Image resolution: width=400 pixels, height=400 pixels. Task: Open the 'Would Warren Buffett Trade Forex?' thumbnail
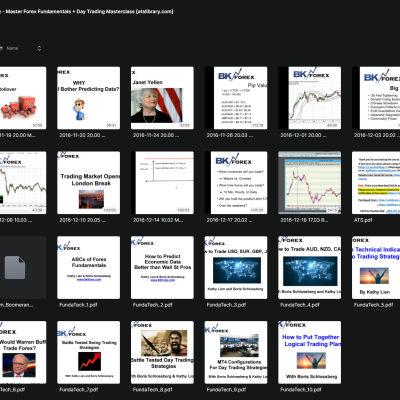[x=23, y=352]
